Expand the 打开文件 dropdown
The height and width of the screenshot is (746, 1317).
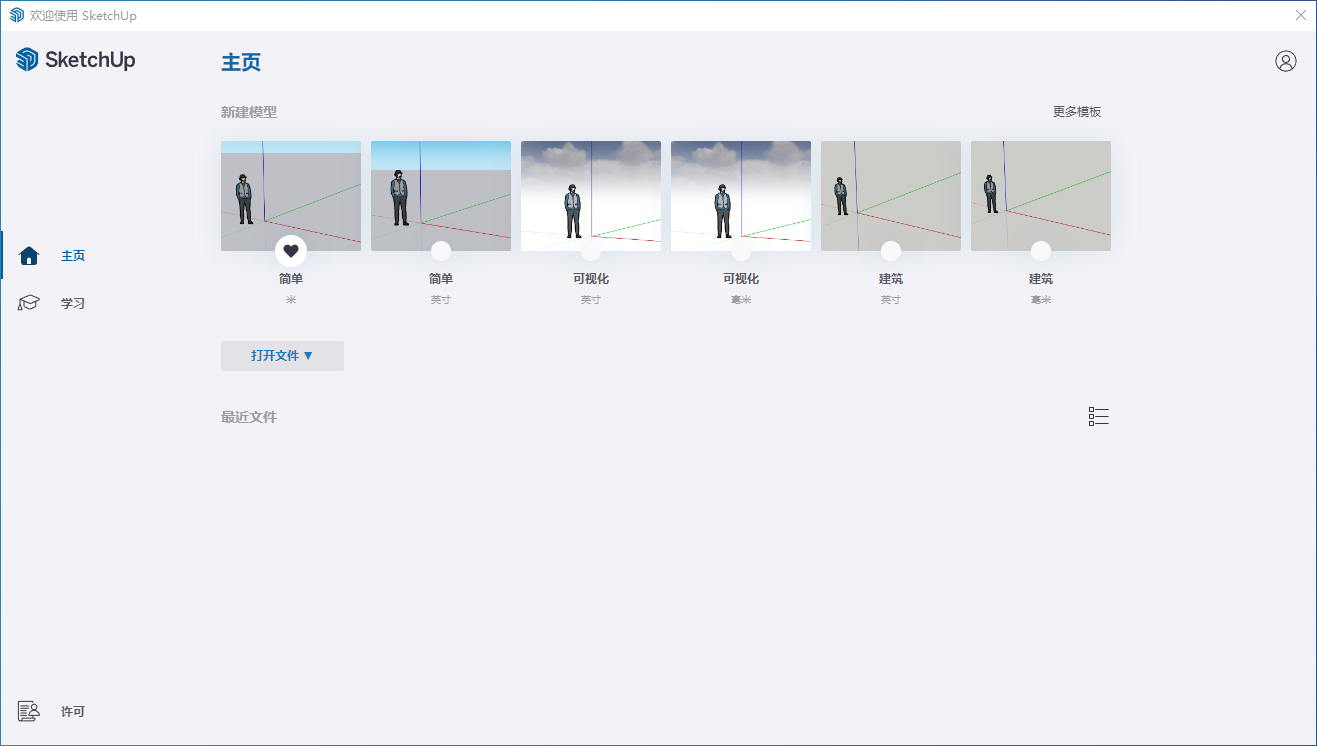282,356
